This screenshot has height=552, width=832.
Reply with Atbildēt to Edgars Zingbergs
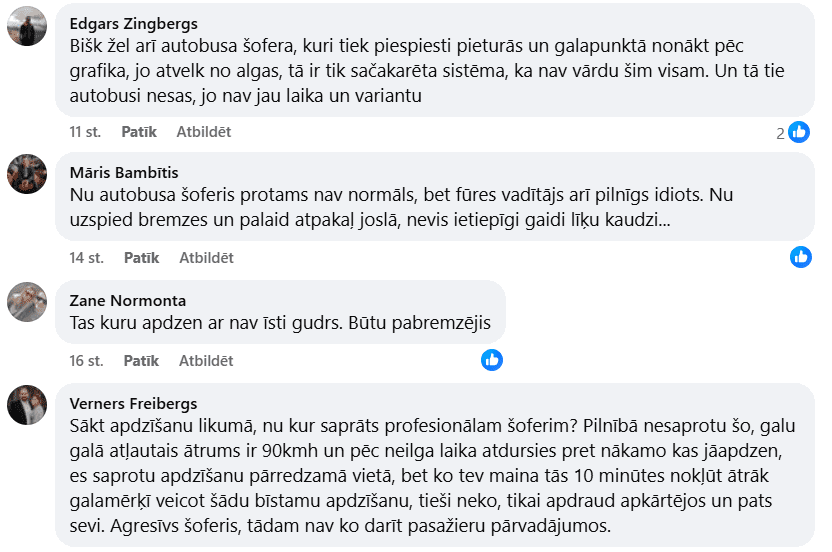pos(204,132)
